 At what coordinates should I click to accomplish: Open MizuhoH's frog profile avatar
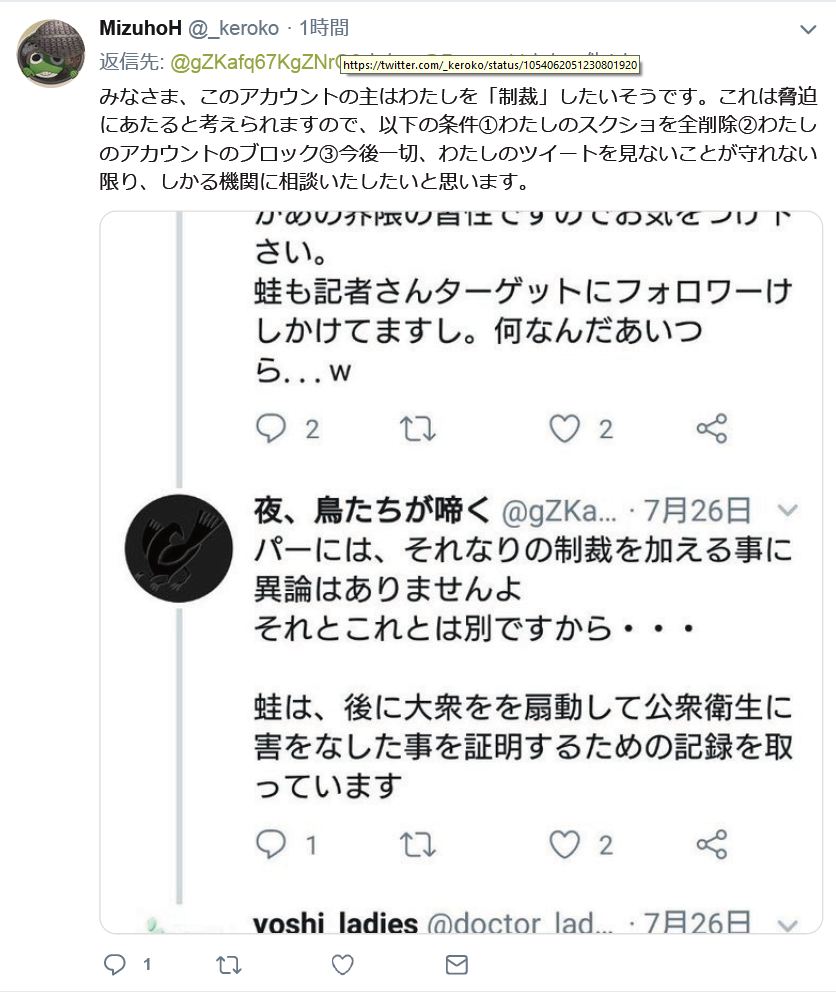[x=51, y=52]
